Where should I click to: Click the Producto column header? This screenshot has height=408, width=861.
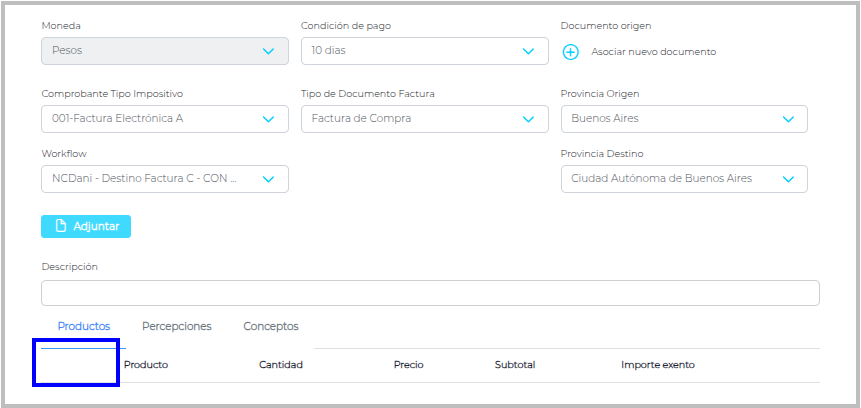pos(146,365)
